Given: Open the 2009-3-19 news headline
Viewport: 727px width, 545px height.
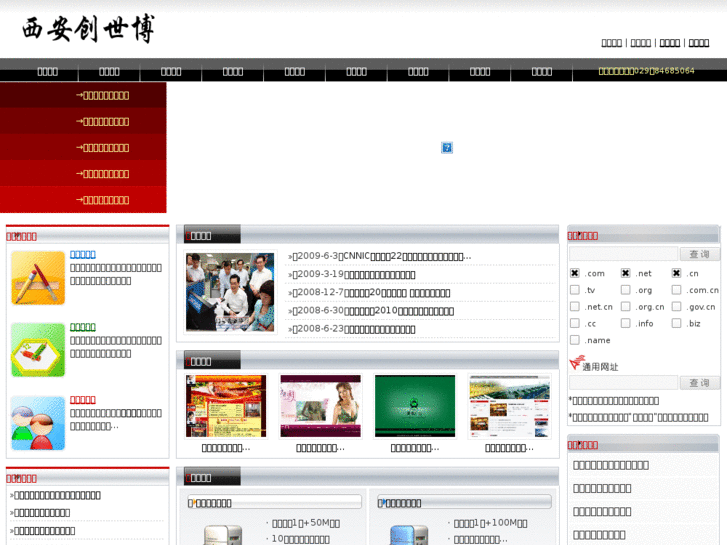Looking at the screenshot, I should (352, 275).
